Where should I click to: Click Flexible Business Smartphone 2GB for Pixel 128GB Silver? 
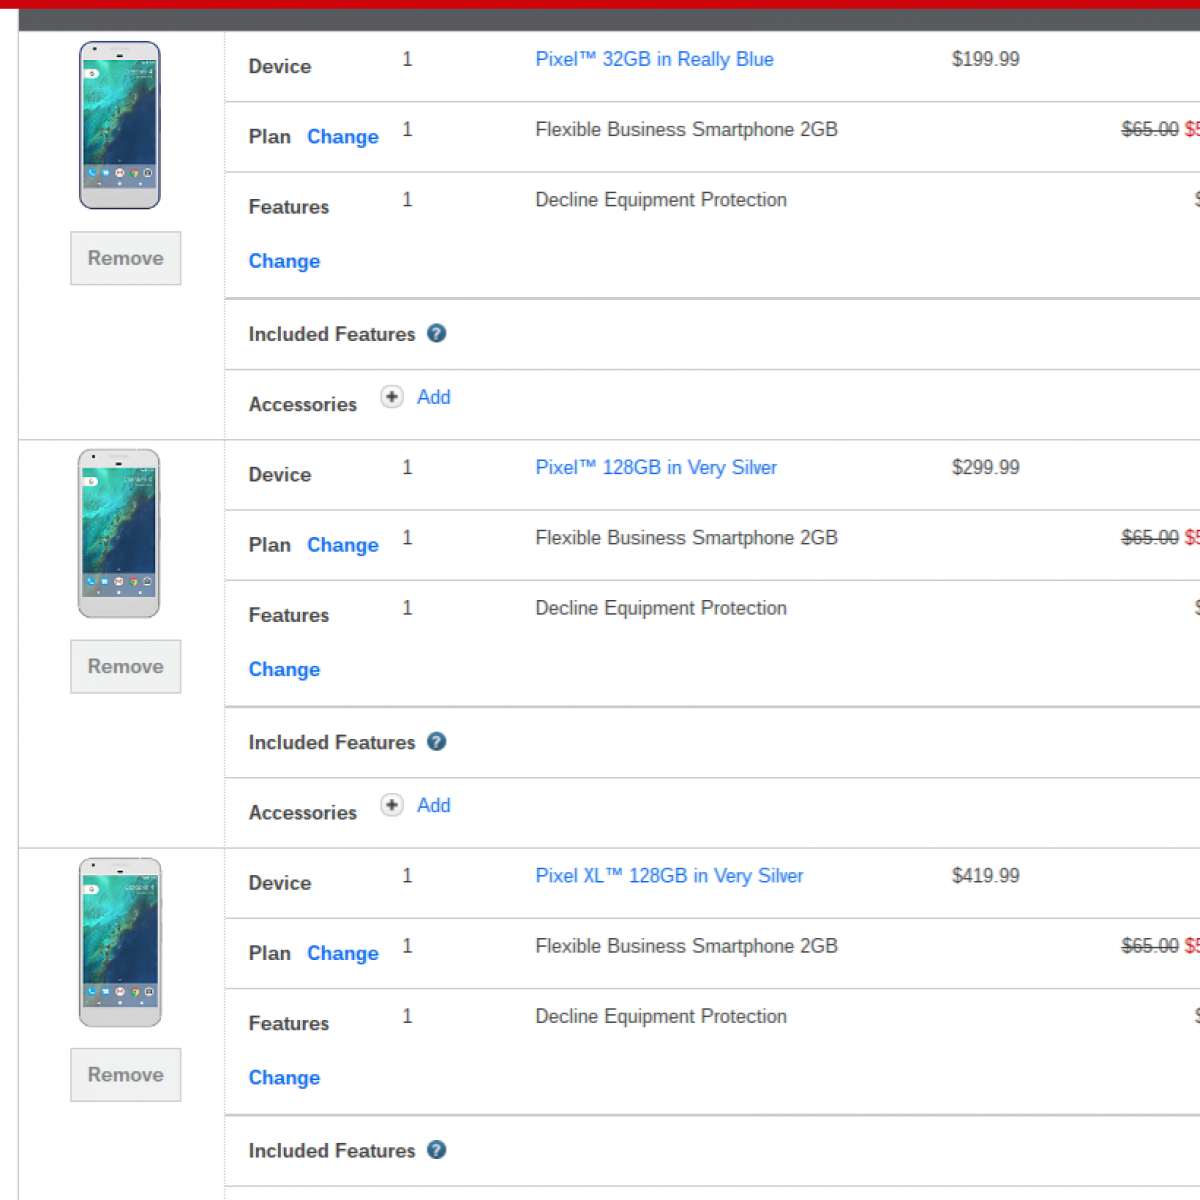[686, 537]
